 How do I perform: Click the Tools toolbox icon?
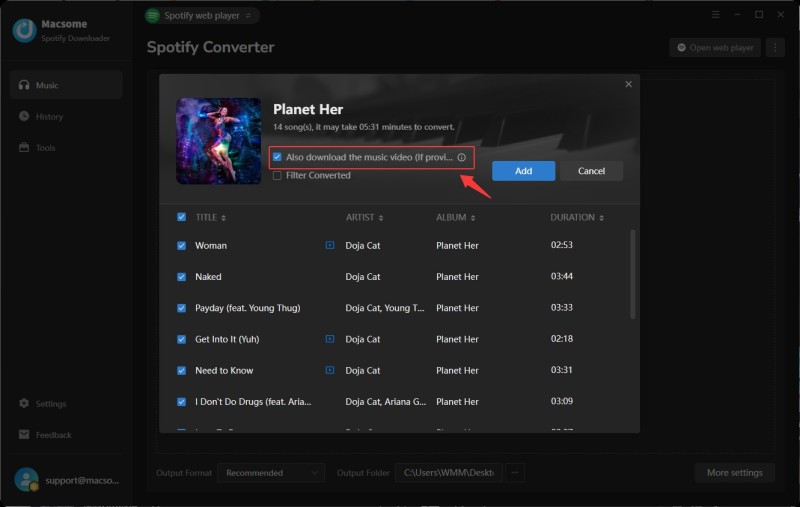(24, 147)
